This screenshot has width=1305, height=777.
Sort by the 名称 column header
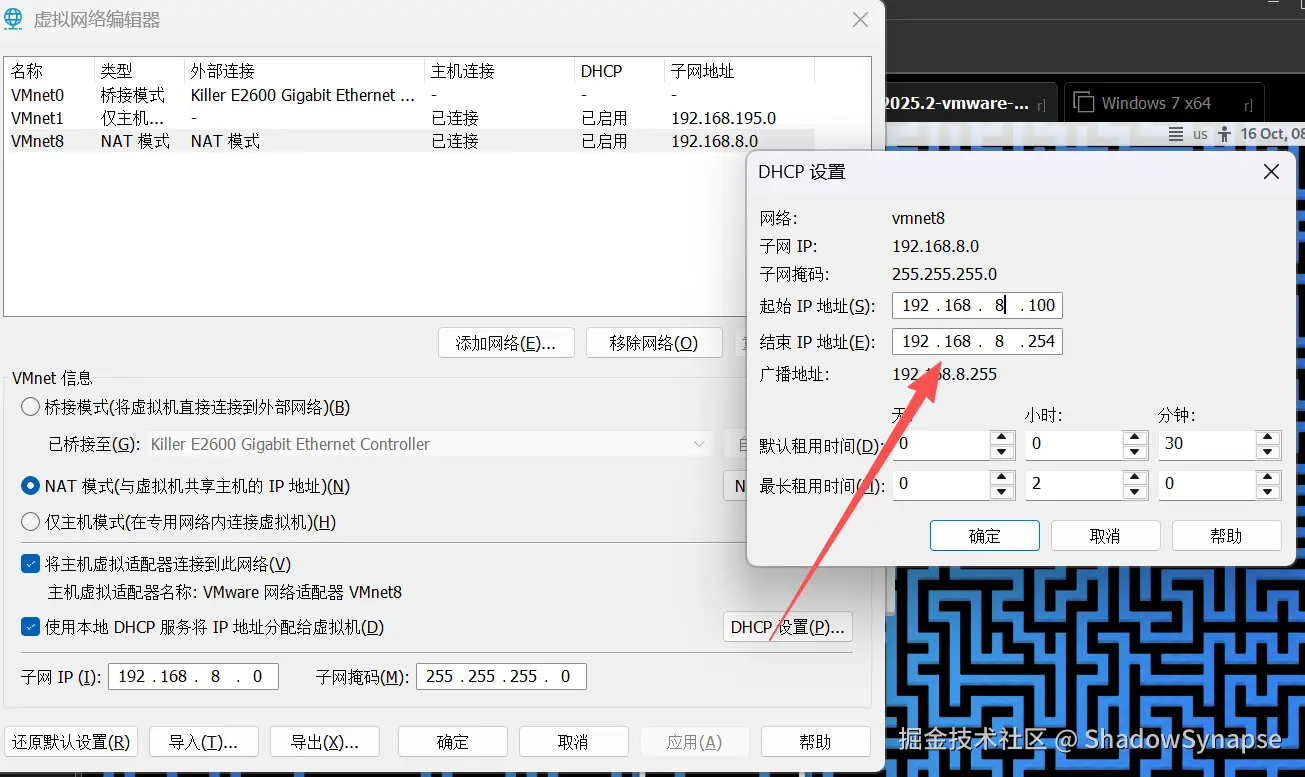click(x=49, y=71)
